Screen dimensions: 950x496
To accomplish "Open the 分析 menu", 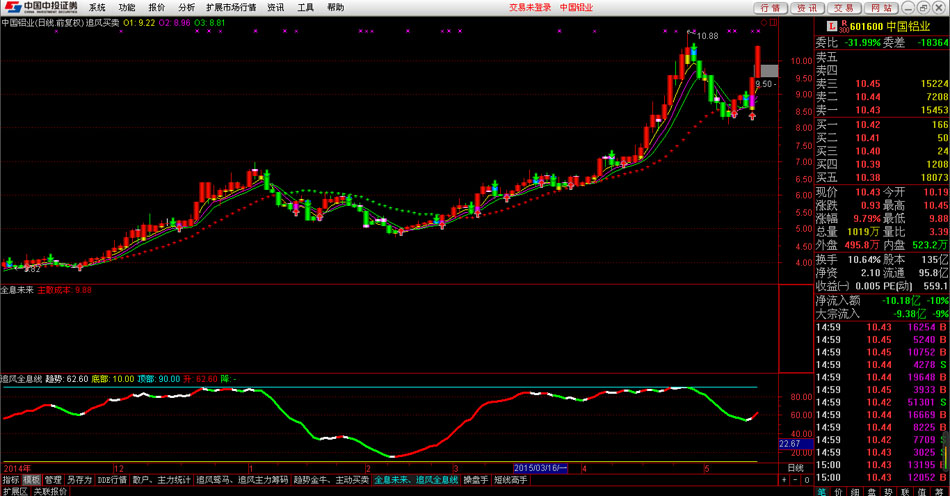I will [186, 7].
